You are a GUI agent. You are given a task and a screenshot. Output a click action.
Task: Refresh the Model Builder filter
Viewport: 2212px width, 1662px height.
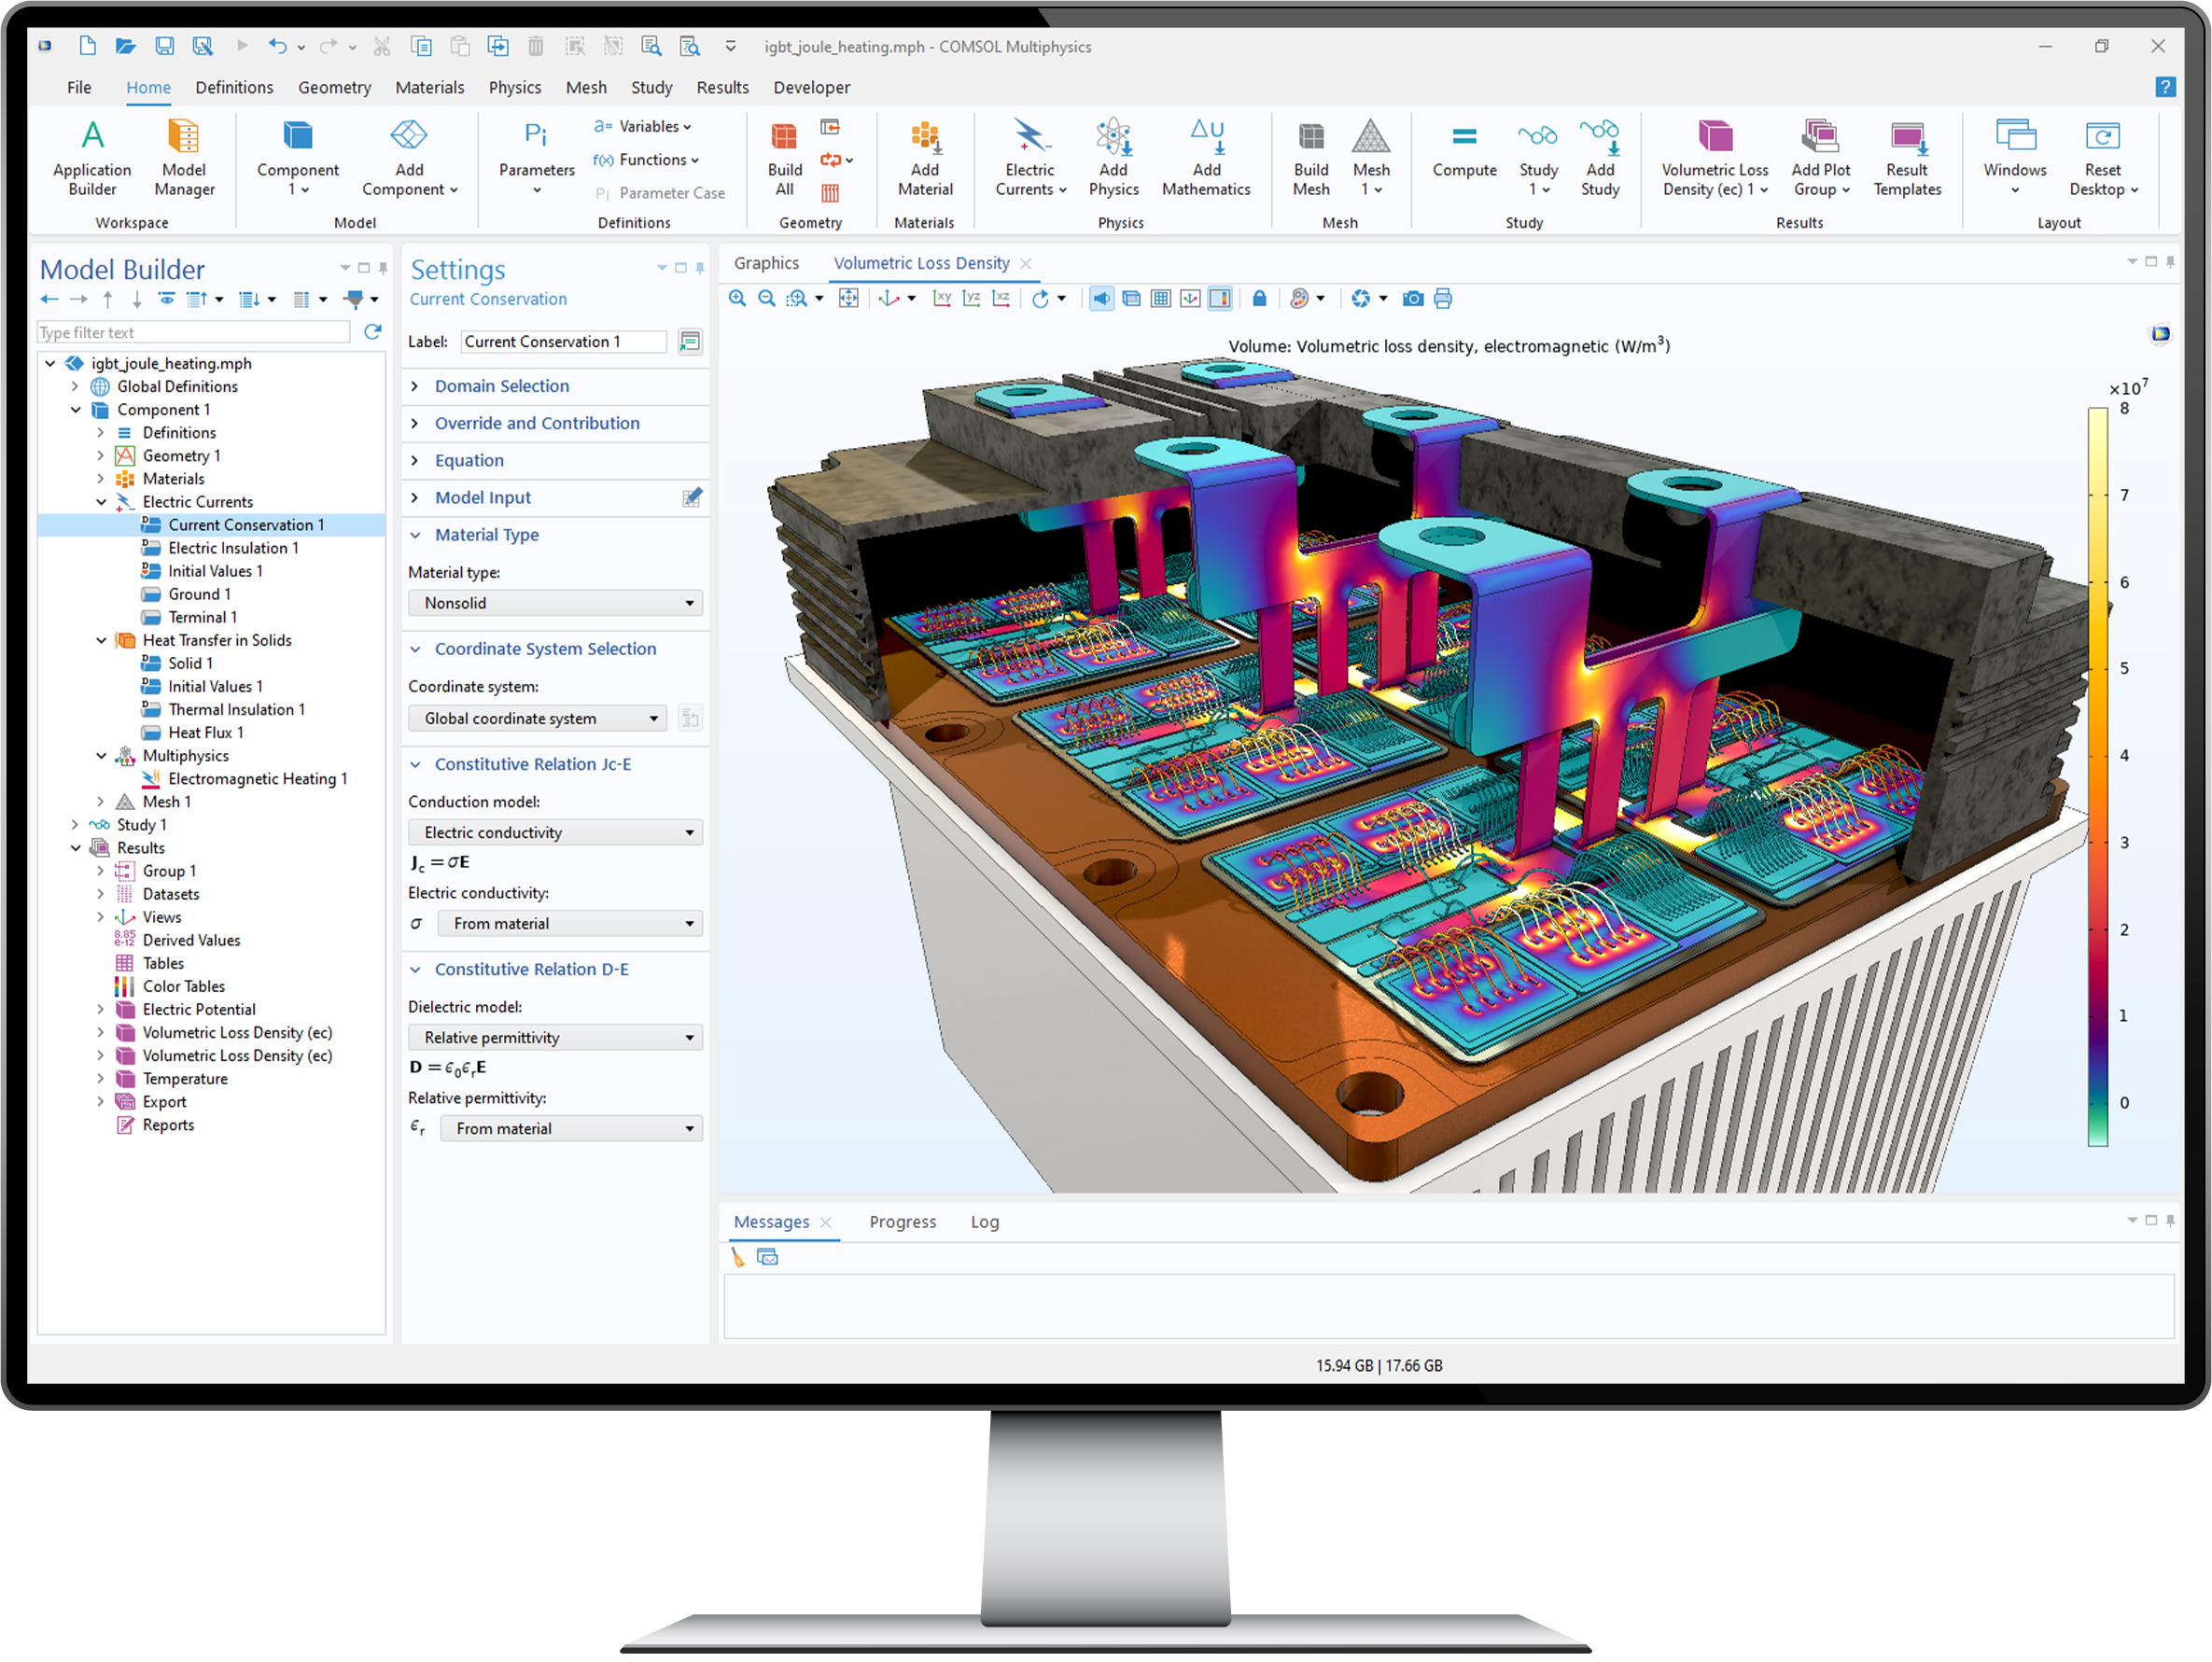click(372, 332)
